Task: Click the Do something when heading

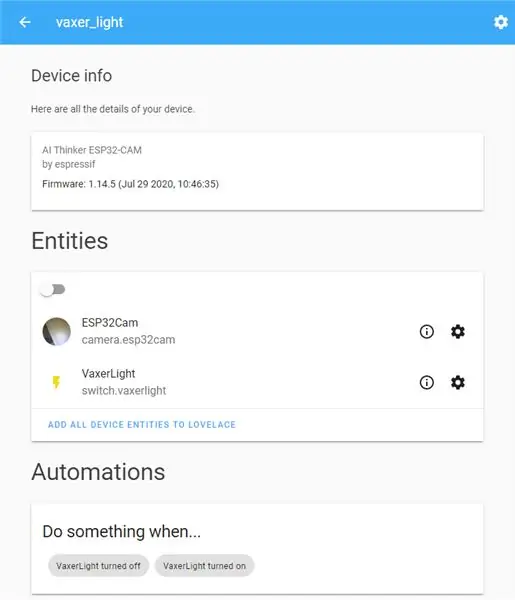Action: point(122,531)
